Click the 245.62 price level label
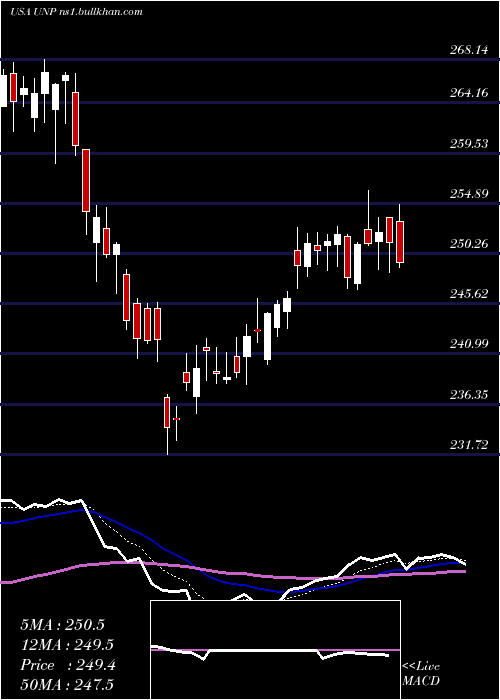This screenshot has height=700, width=500. [469, 294]
